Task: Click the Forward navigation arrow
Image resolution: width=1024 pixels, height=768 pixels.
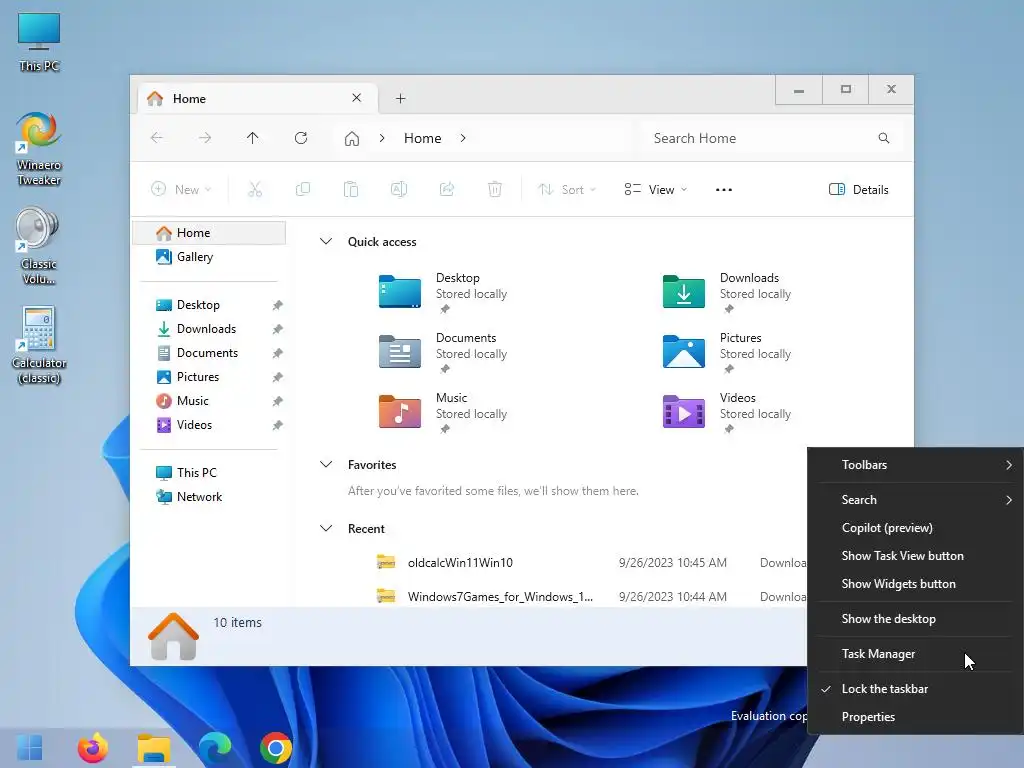Action: [x=205, y=138]
